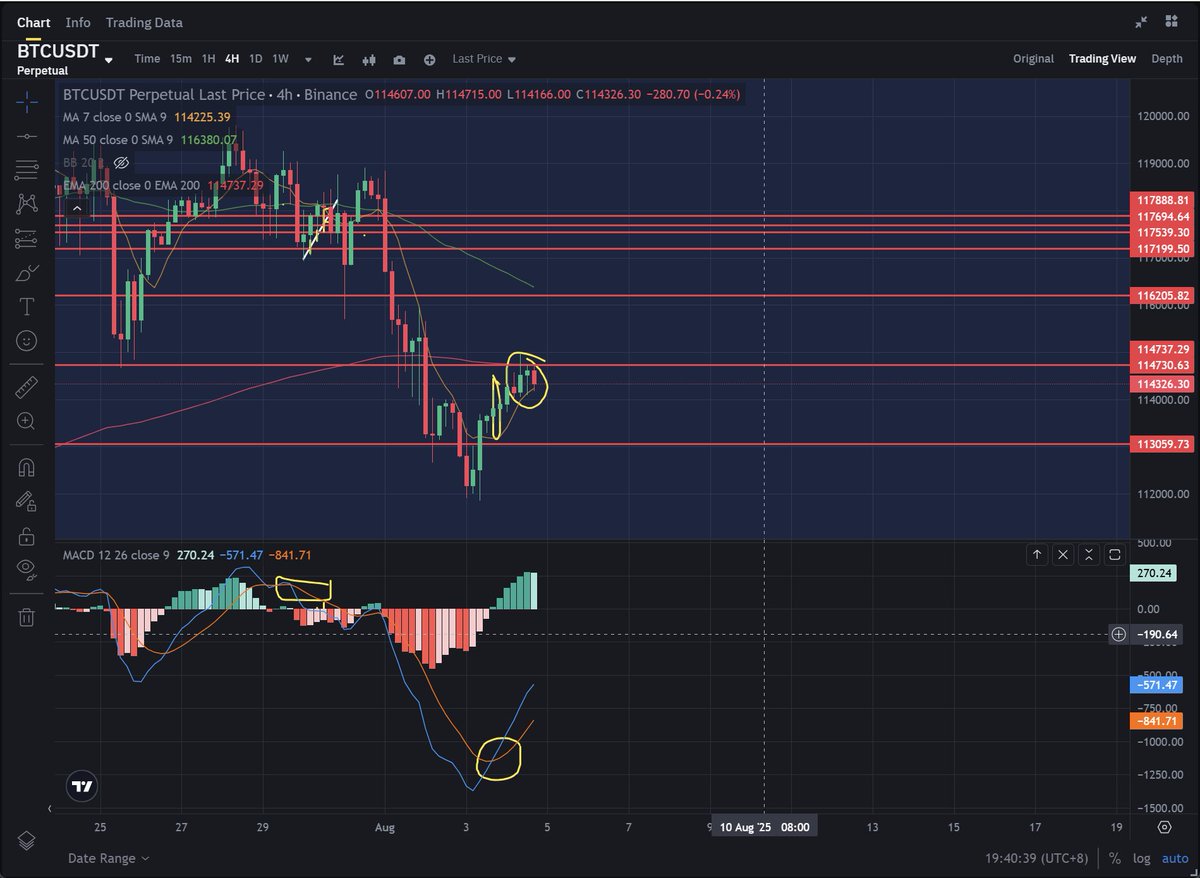This screenshot has width=1200, height=878.
Task: Expand the more time intervals dropdown
Action: coord(308,59)
